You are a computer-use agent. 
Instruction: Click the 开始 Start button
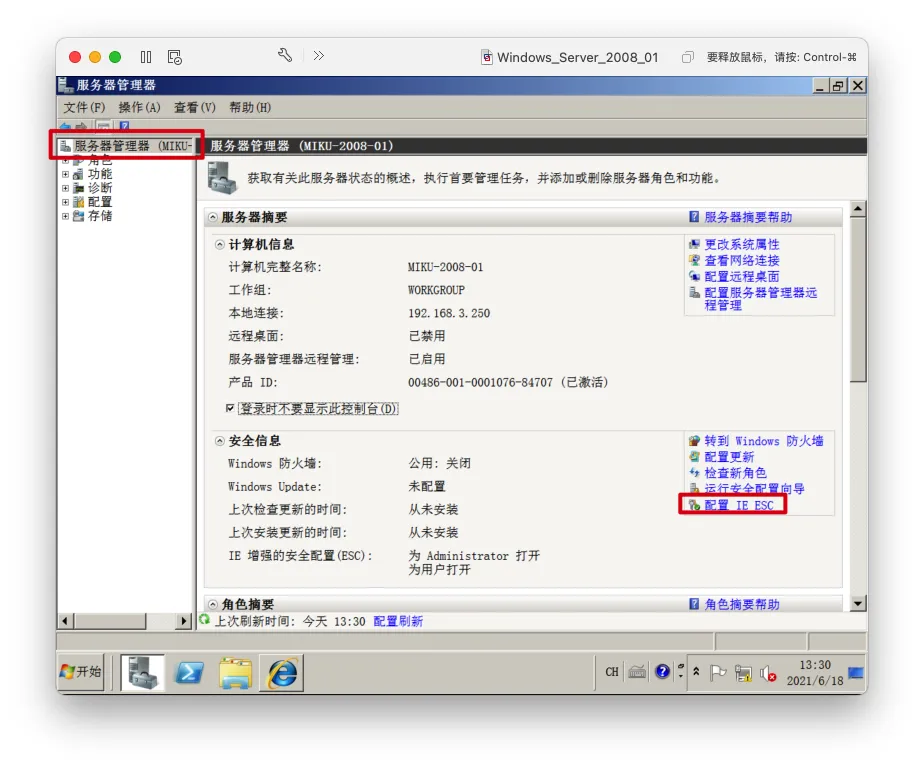80,672
